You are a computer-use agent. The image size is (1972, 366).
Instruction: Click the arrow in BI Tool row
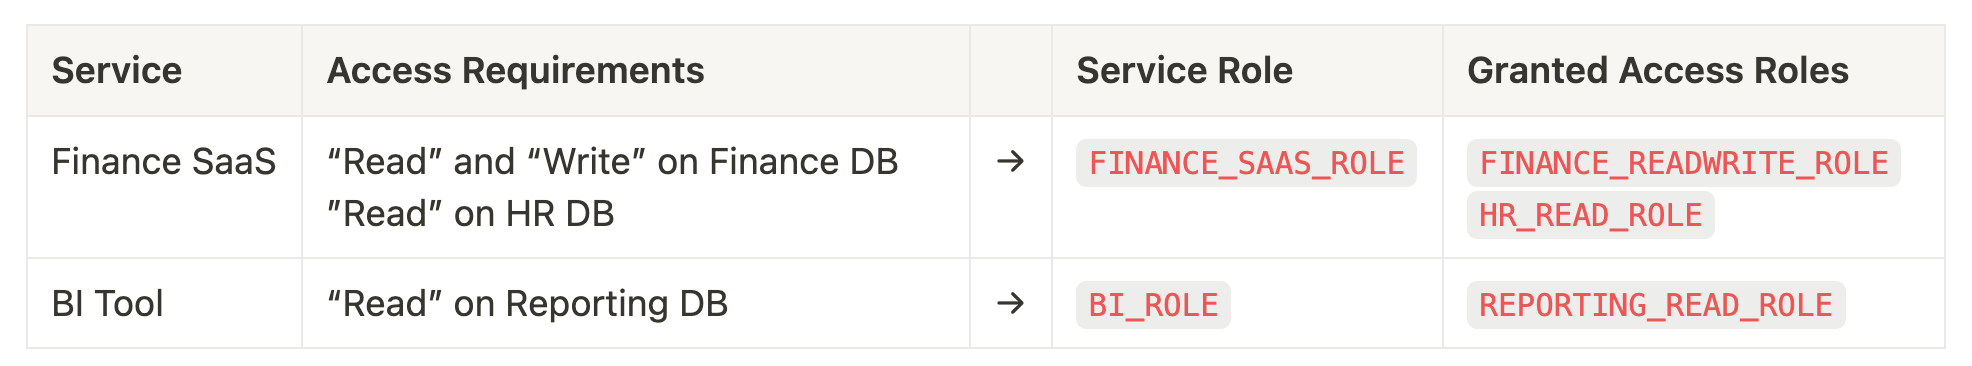(x=1011, y=303)
